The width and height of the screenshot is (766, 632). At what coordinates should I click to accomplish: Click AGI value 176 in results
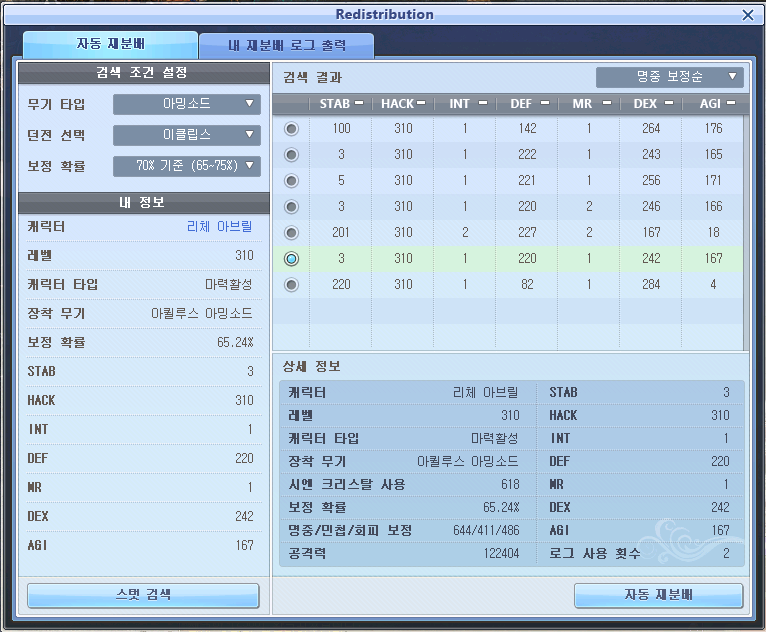(x=713, y=128)
